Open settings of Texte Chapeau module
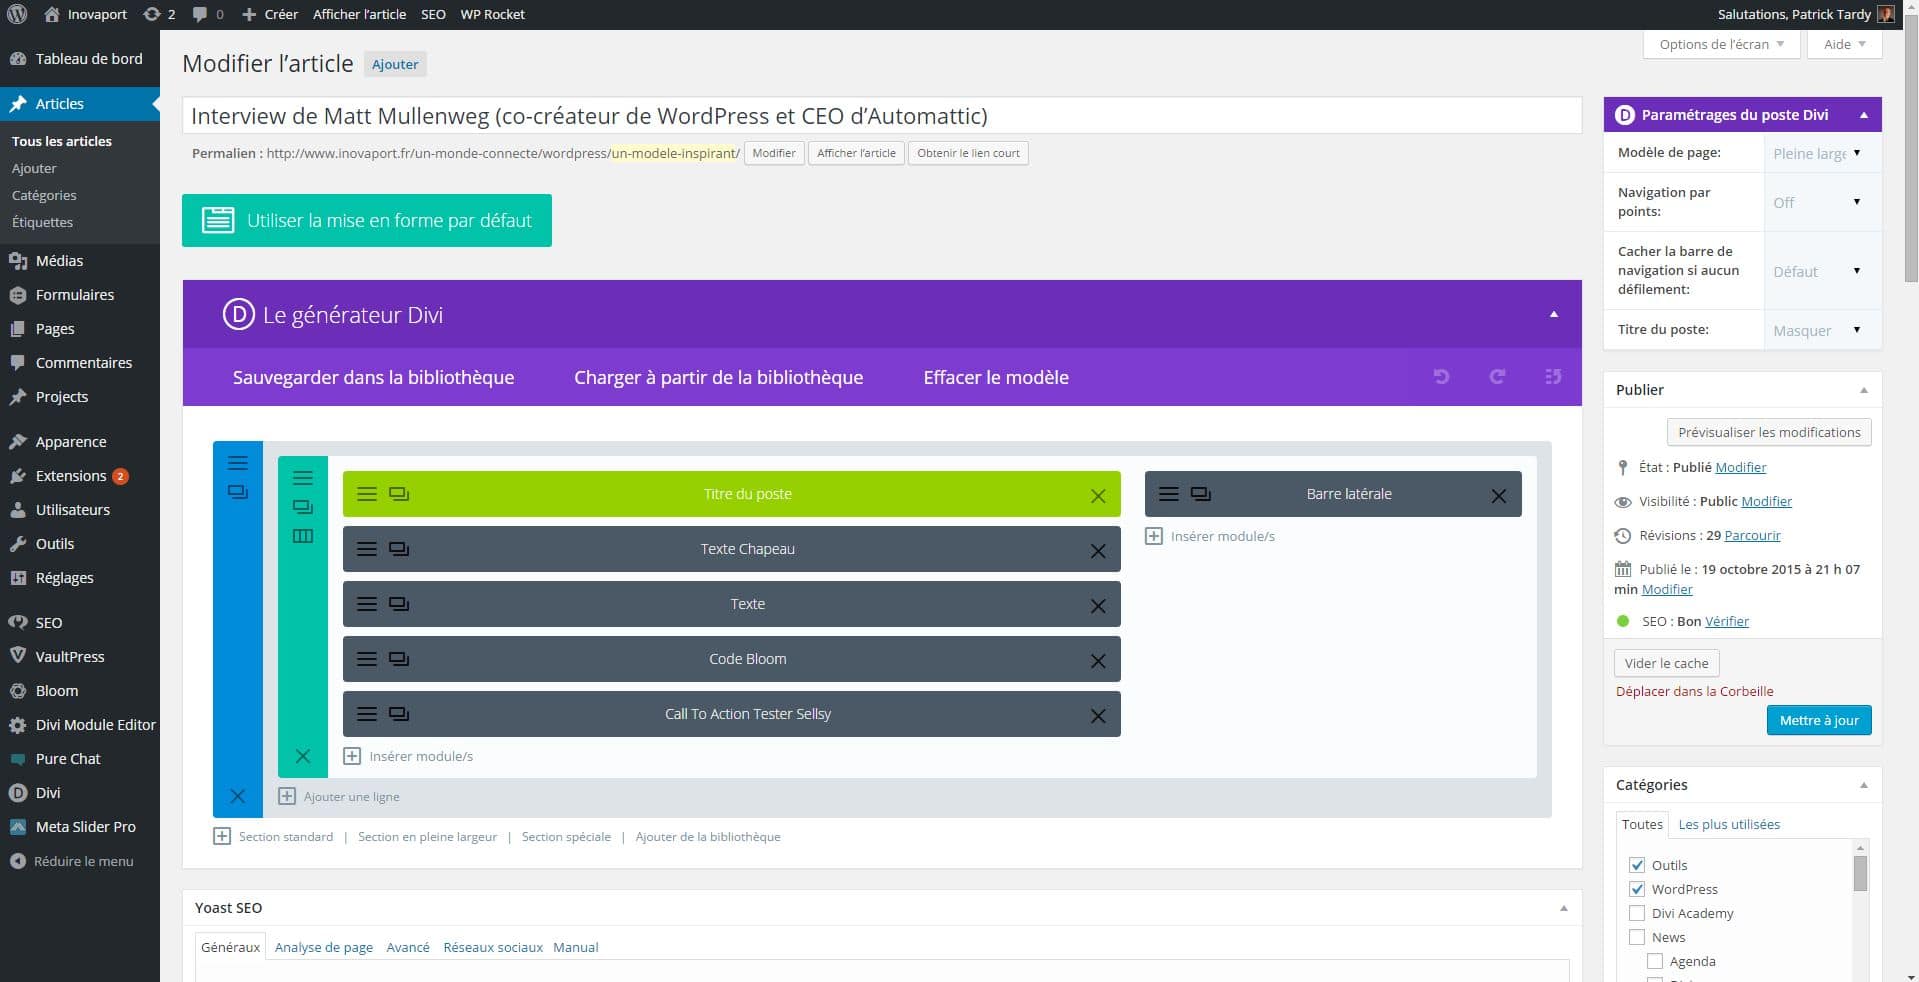 tap(367, 549)
